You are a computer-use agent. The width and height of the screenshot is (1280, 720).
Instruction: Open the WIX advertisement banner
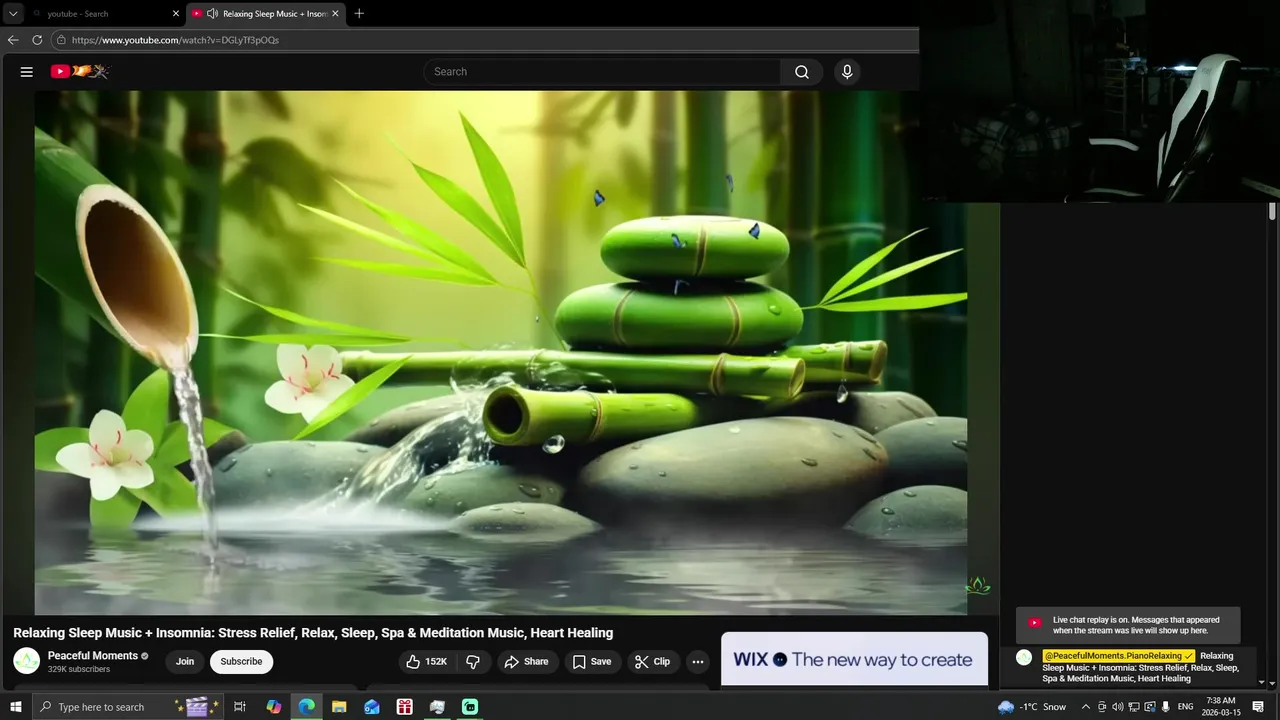coord(854,659)
